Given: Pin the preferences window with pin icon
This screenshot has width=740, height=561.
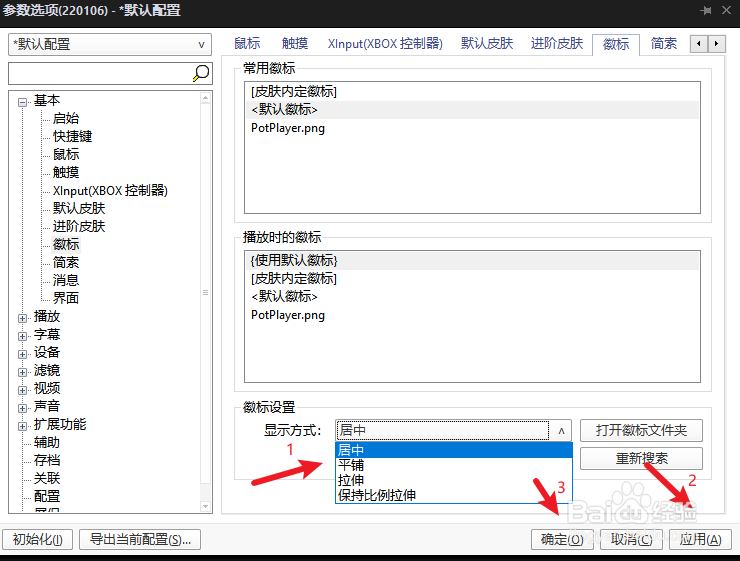Looking at the screenshot, I should click(706, 10).
